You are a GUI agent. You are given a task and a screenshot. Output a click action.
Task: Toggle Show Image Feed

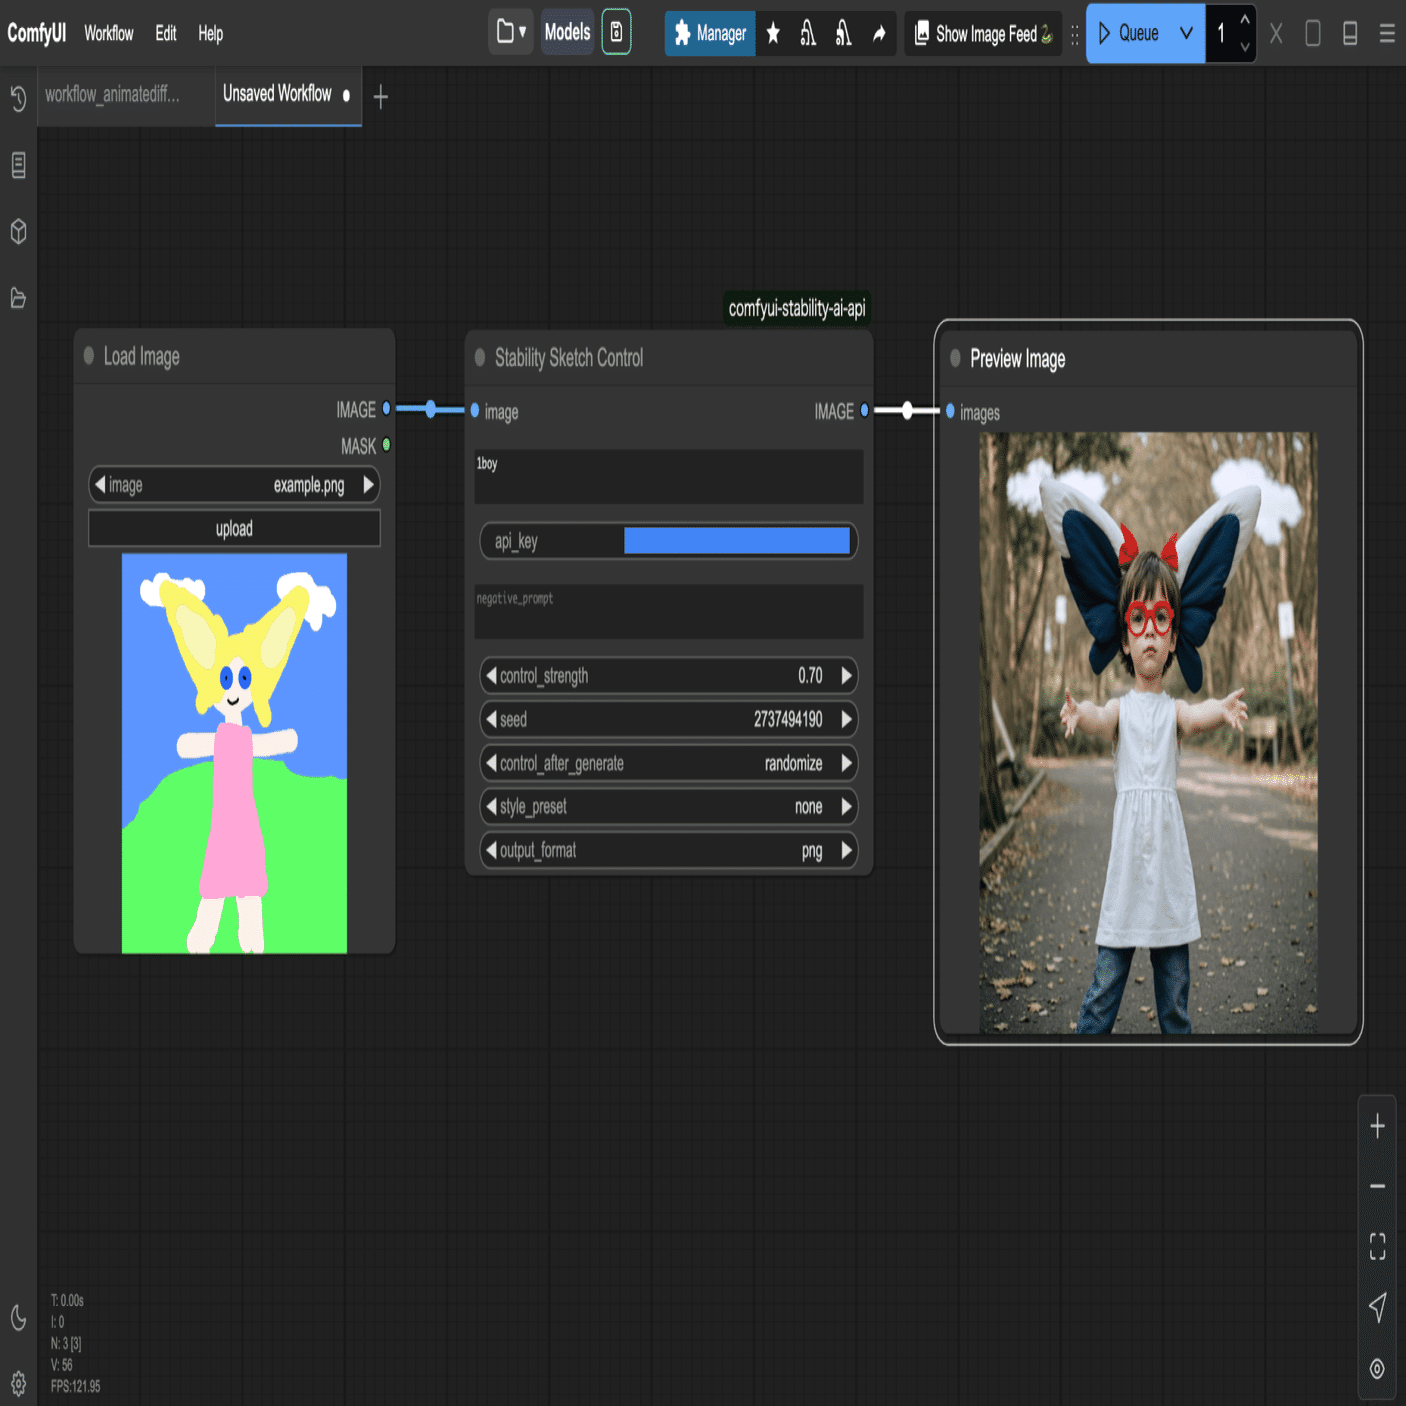click(983, 33)
